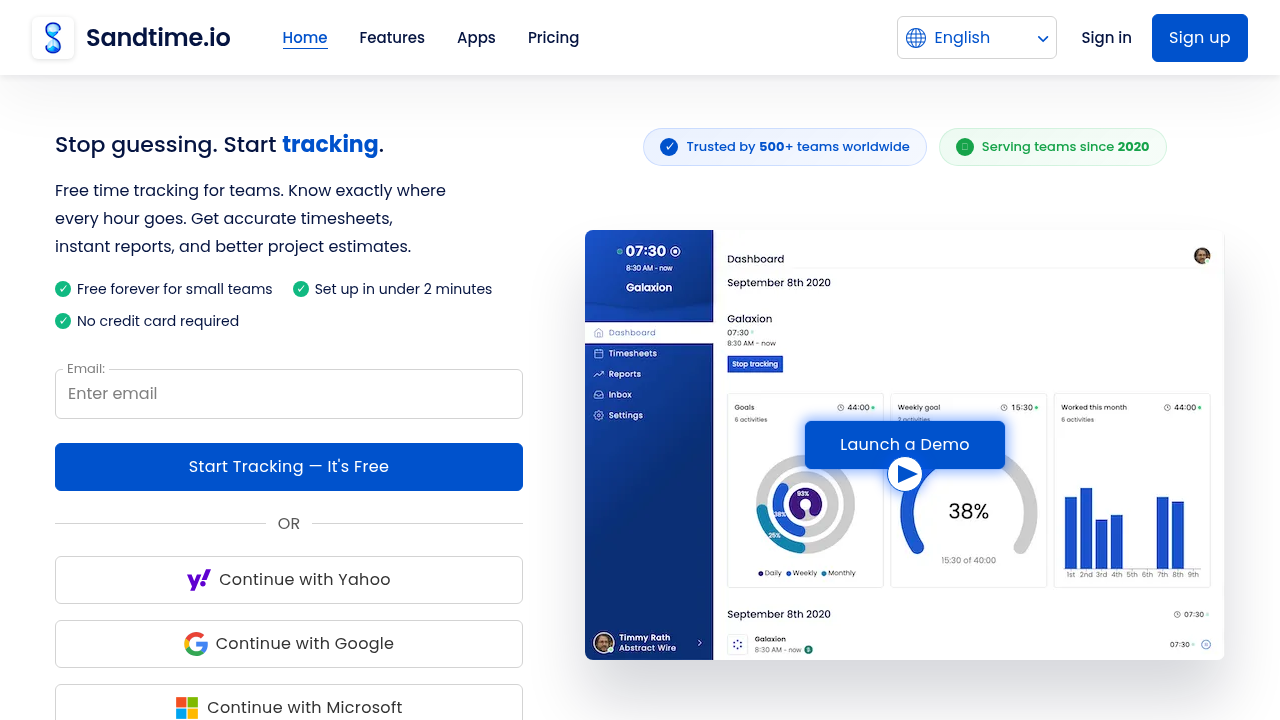Click the Enter email input field

(x=289, y=394)
